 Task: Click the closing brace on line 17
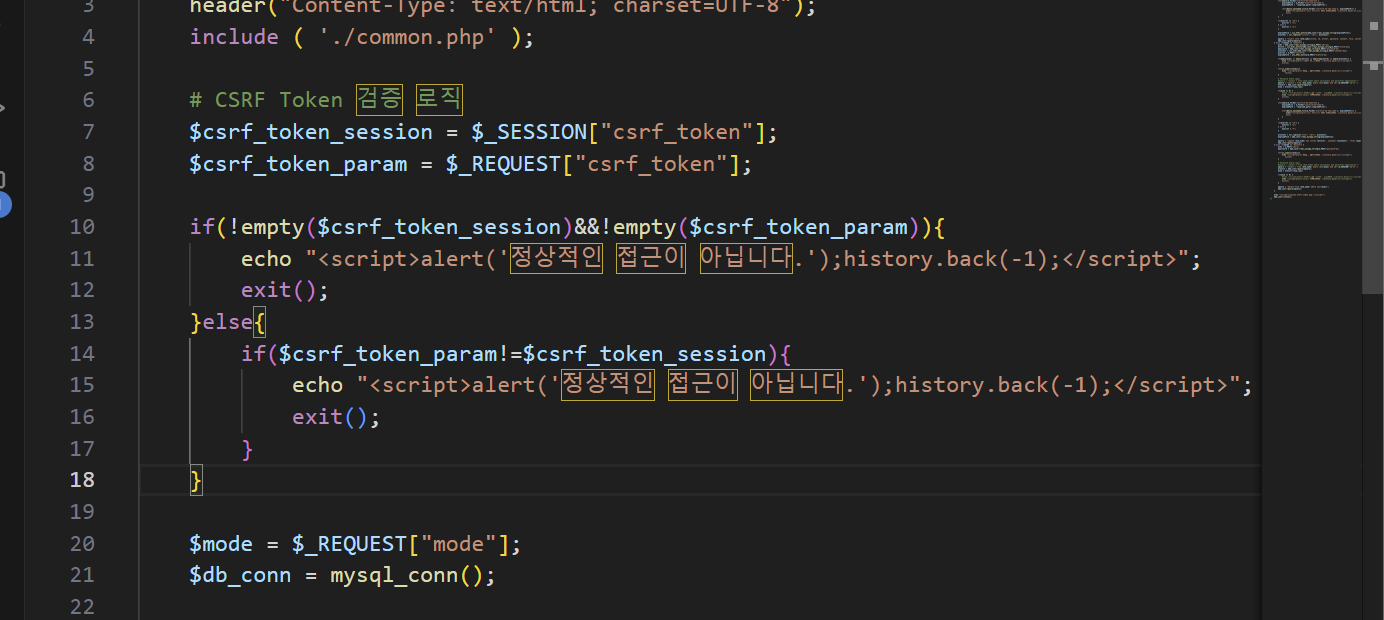(x=247, y=449)
